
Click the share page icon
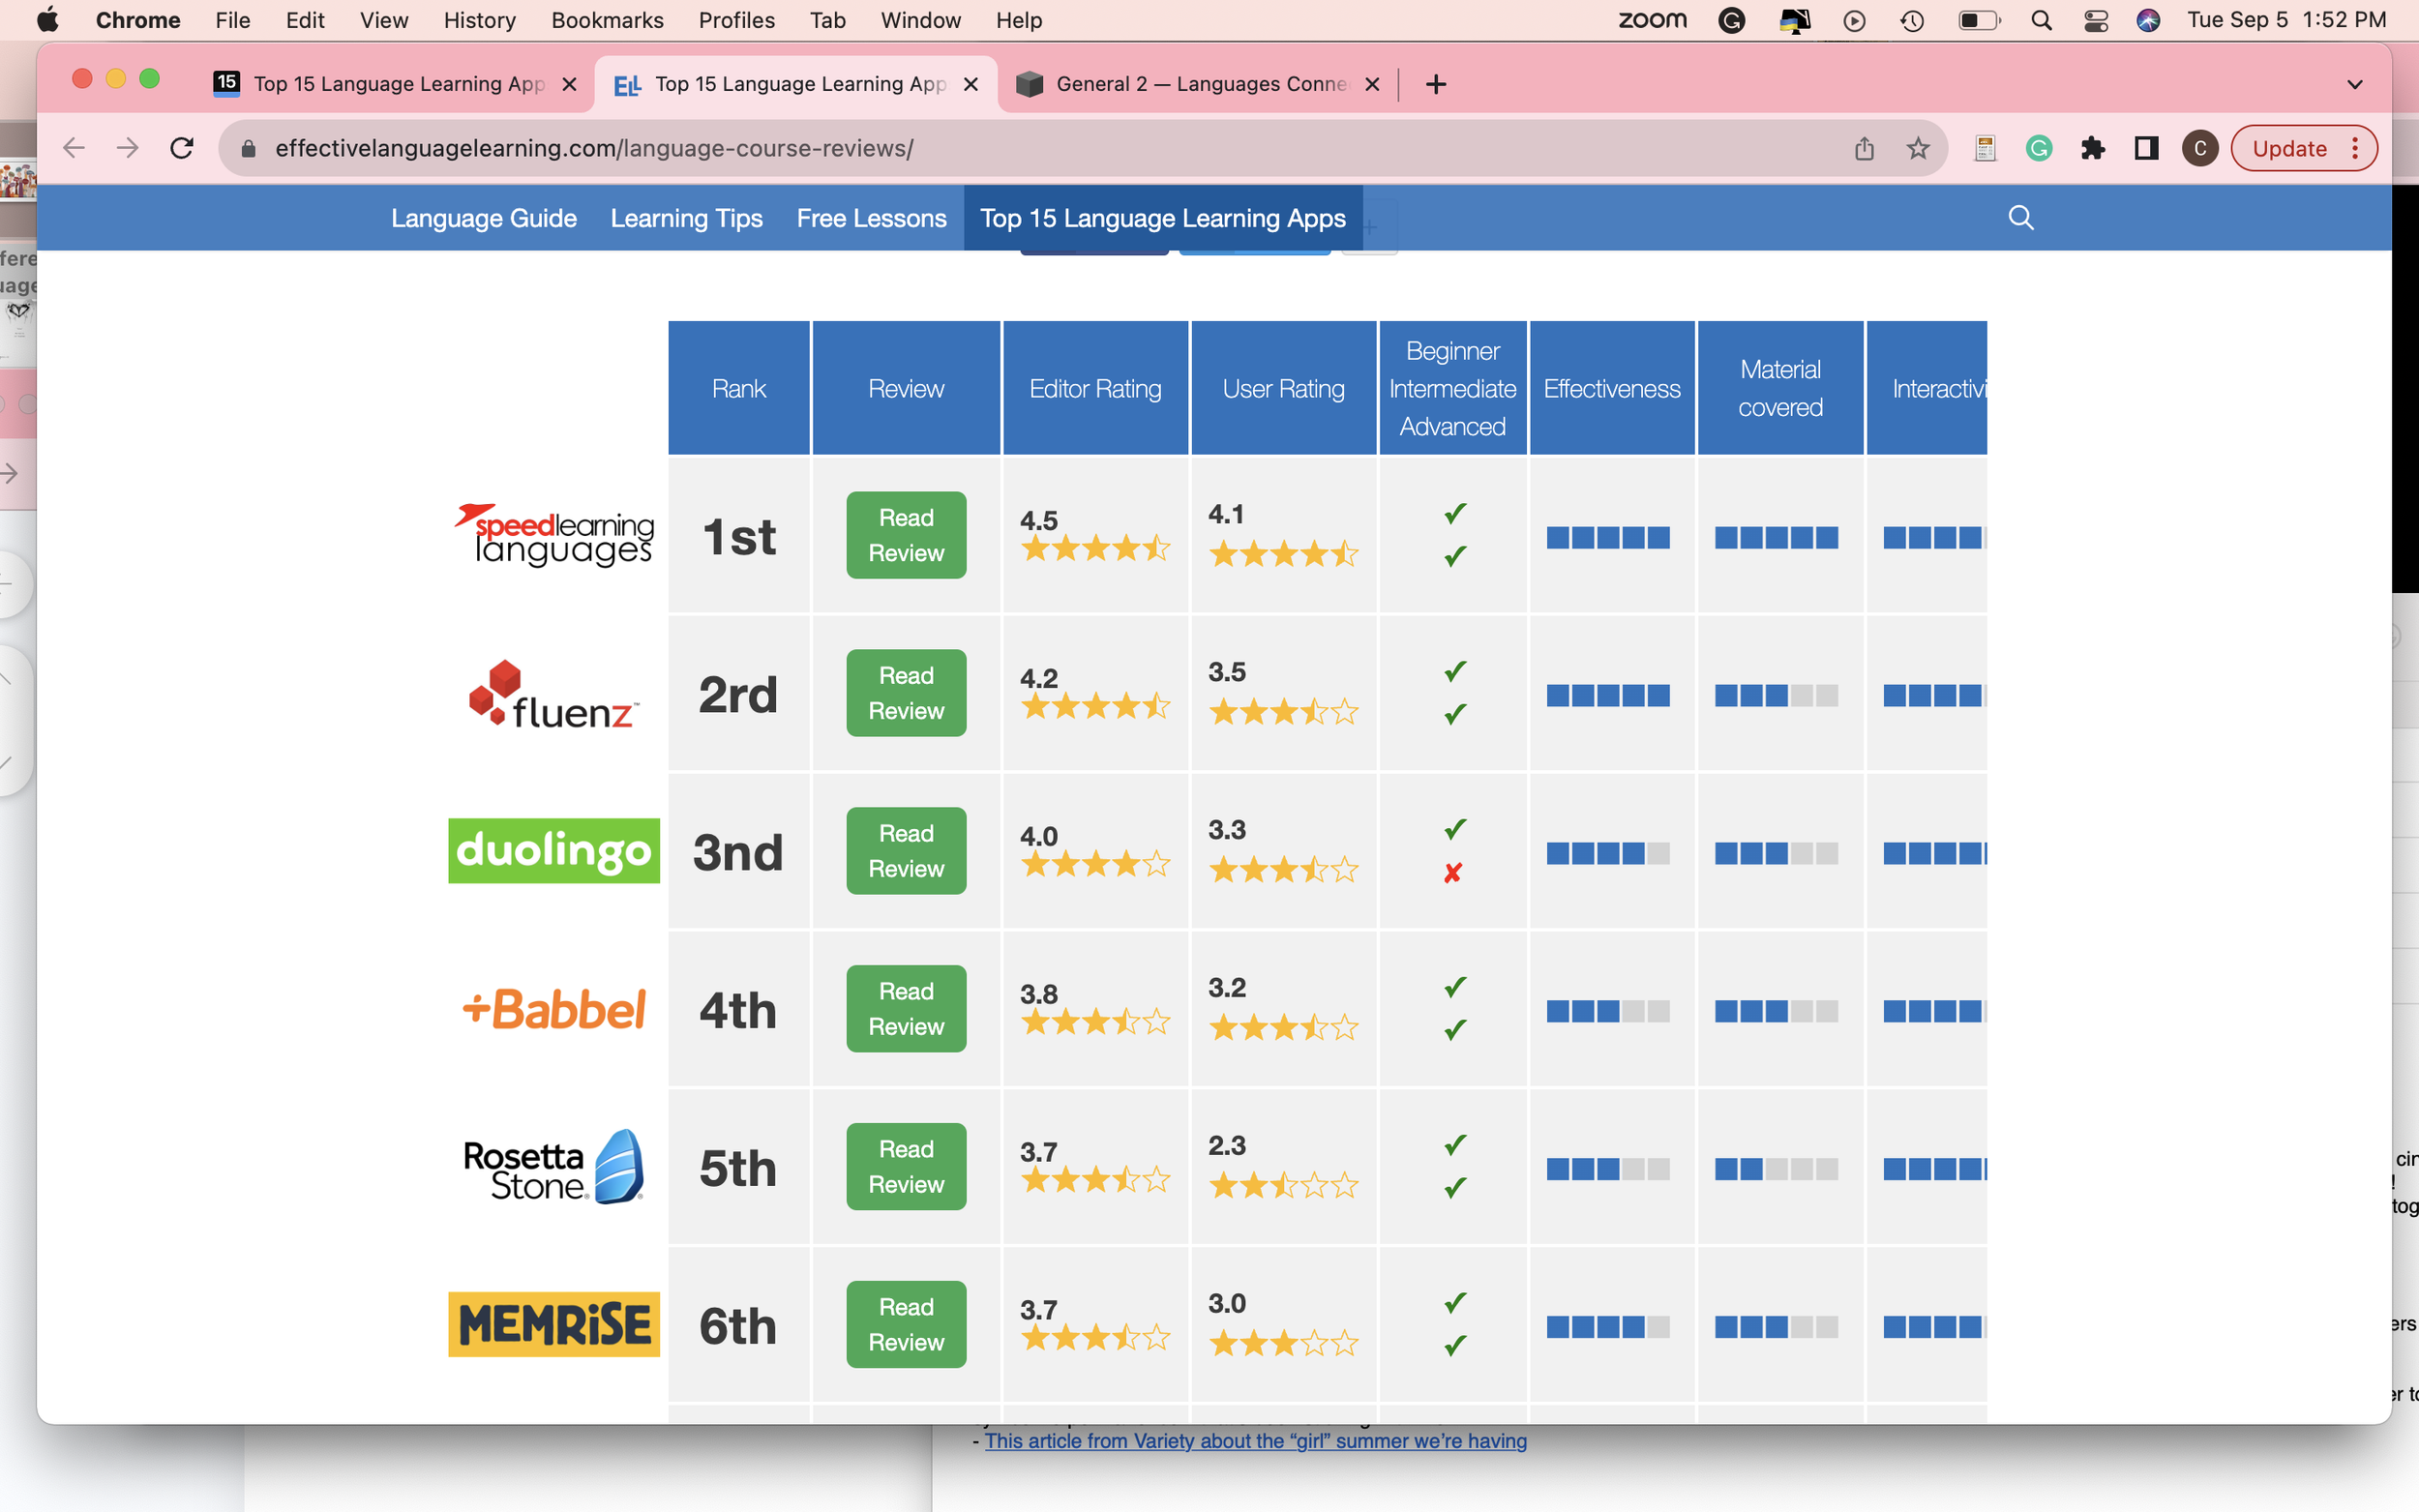click(x=1864, y=149)
